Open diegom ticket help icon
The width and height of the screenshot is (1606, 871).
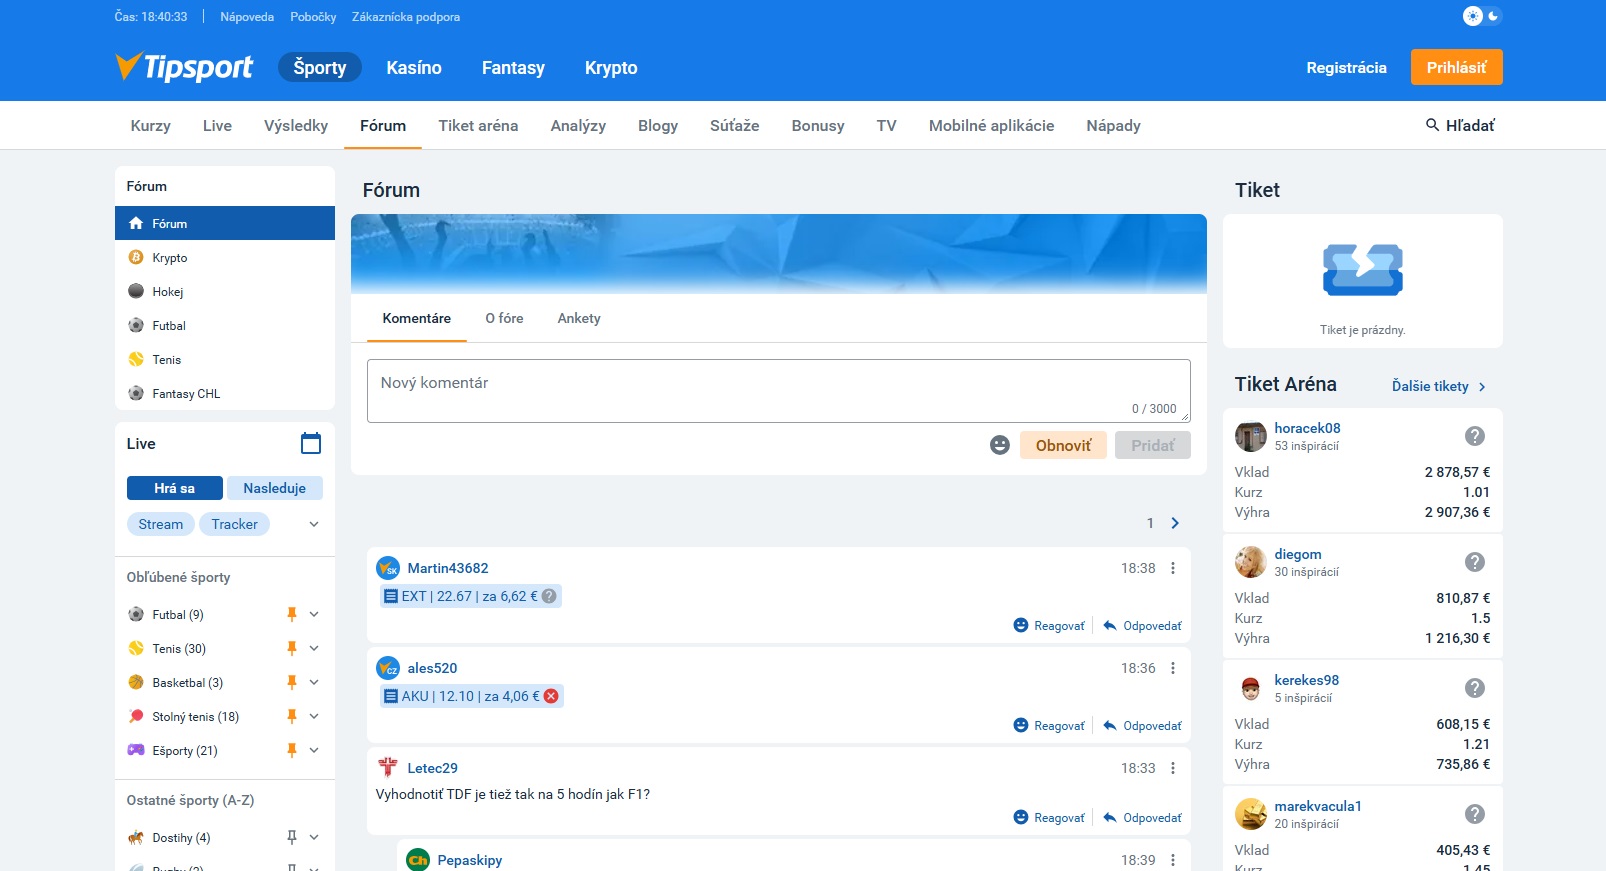(x=1475, y=562)
